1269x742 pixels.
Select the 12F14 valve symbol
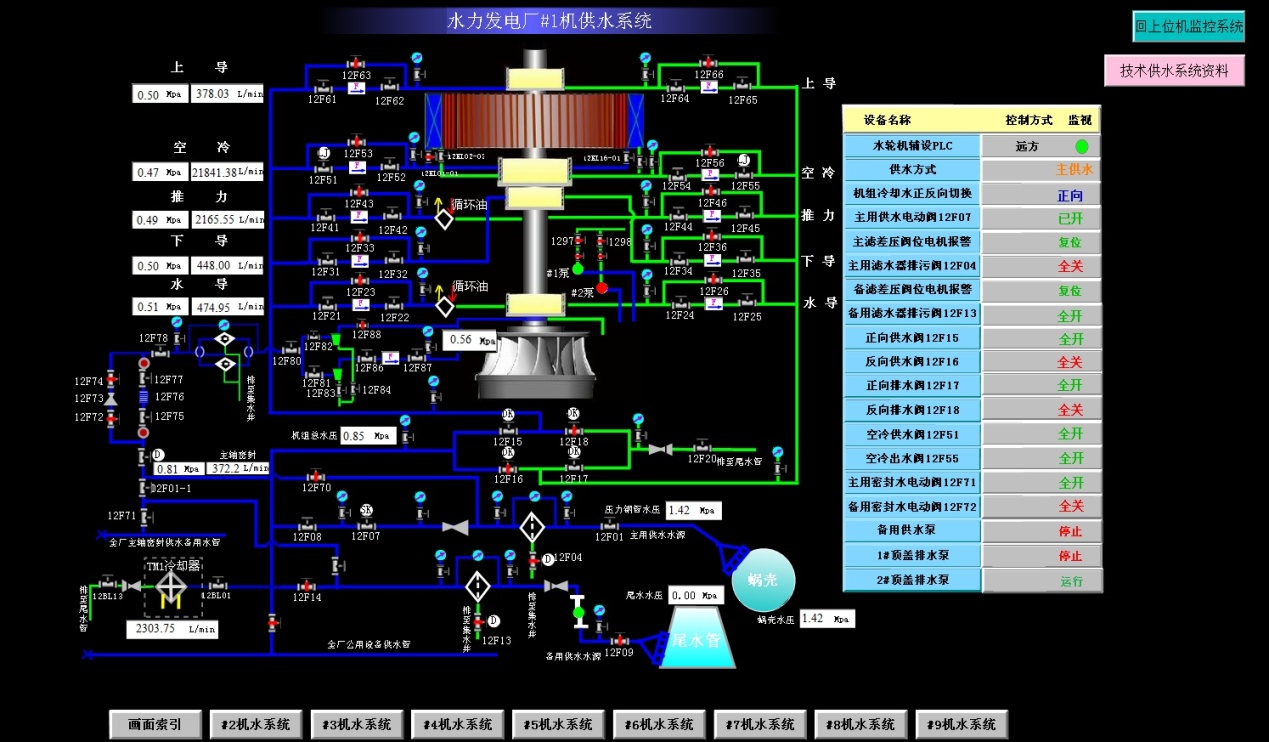pyautogui.click(x=306, y=585)
